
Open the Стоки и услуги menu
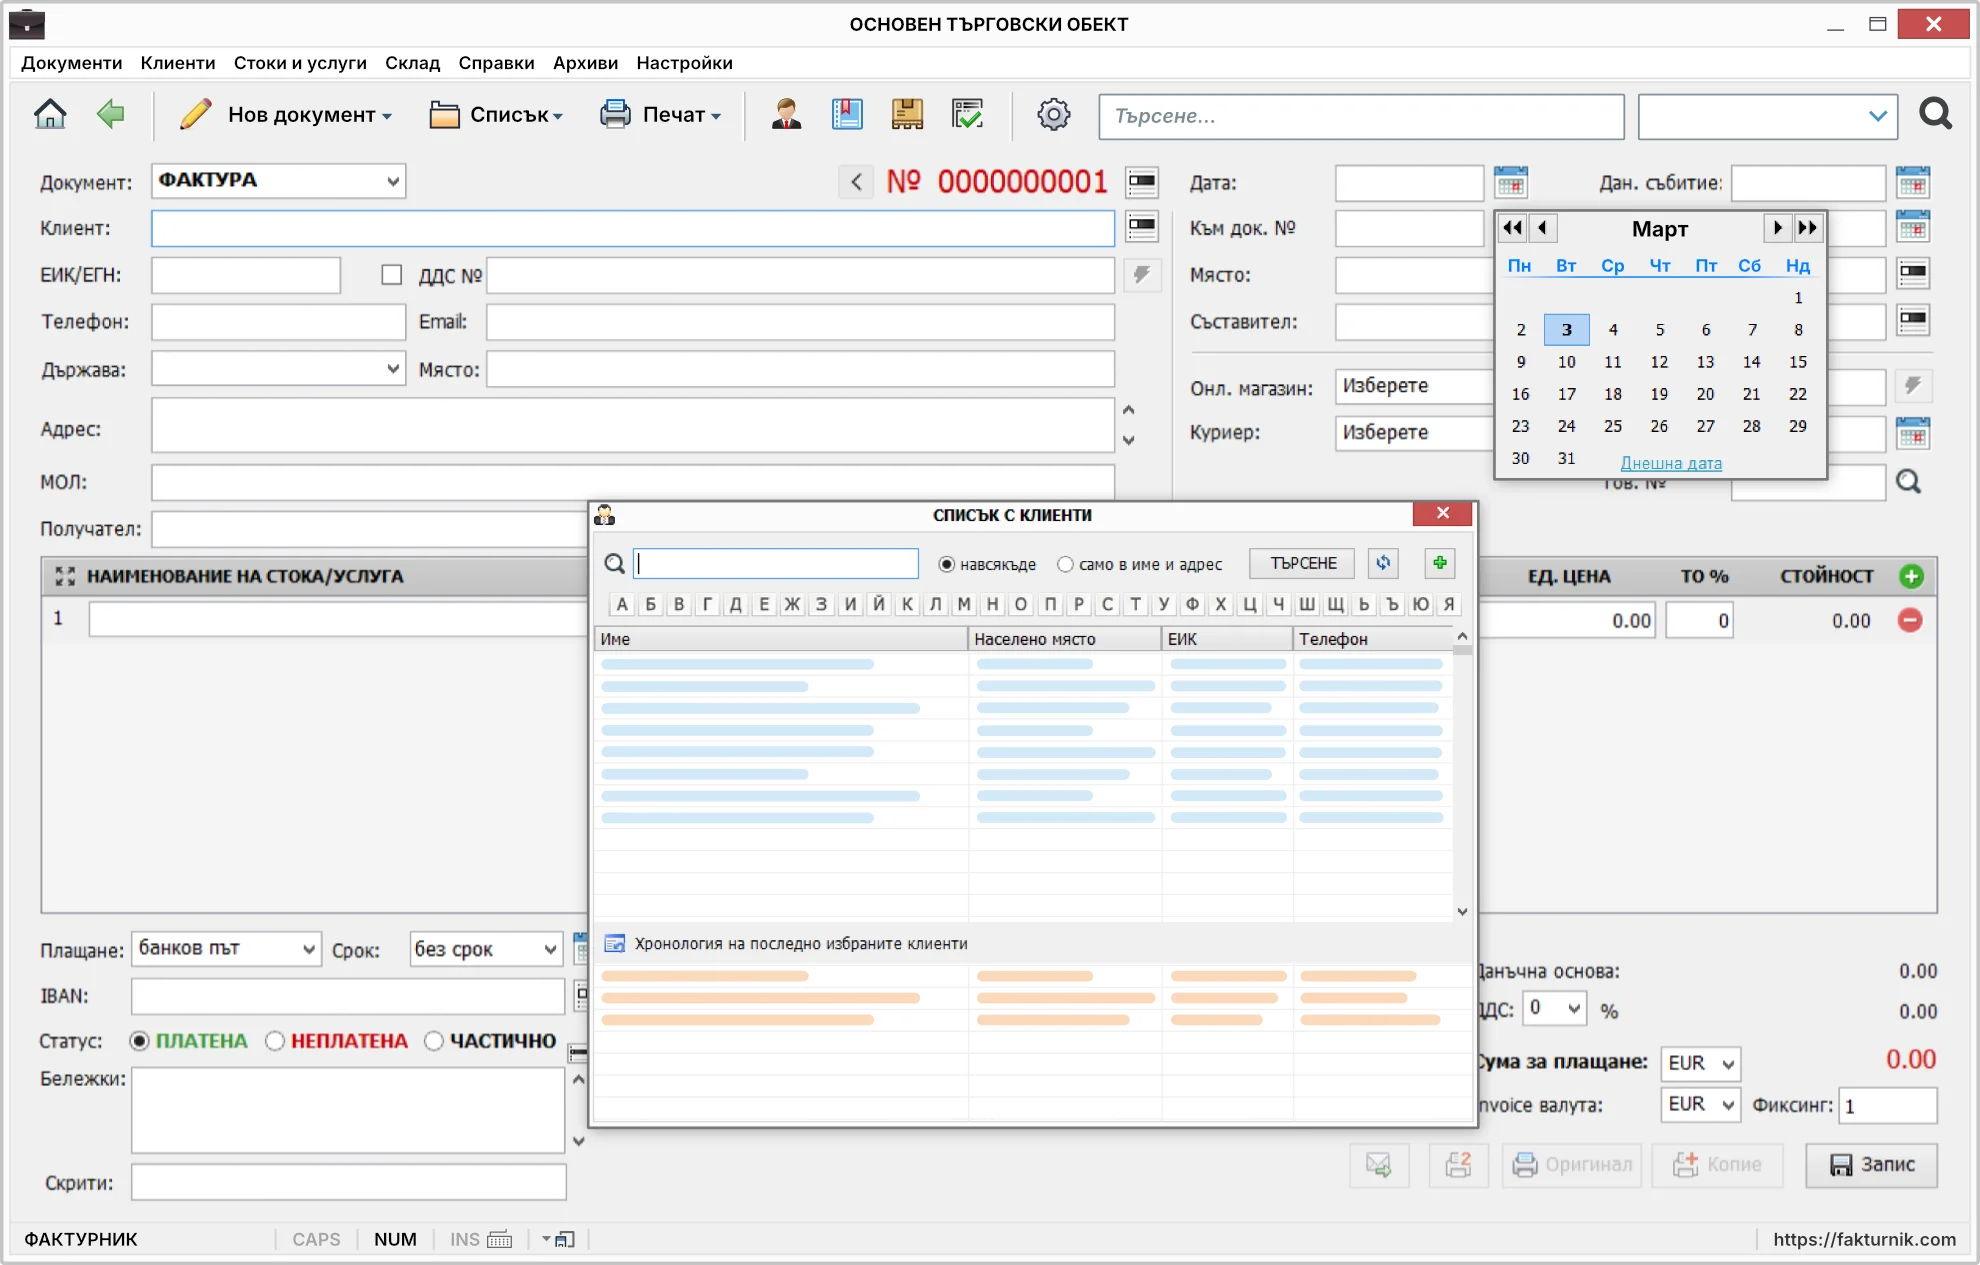[300, 63]
